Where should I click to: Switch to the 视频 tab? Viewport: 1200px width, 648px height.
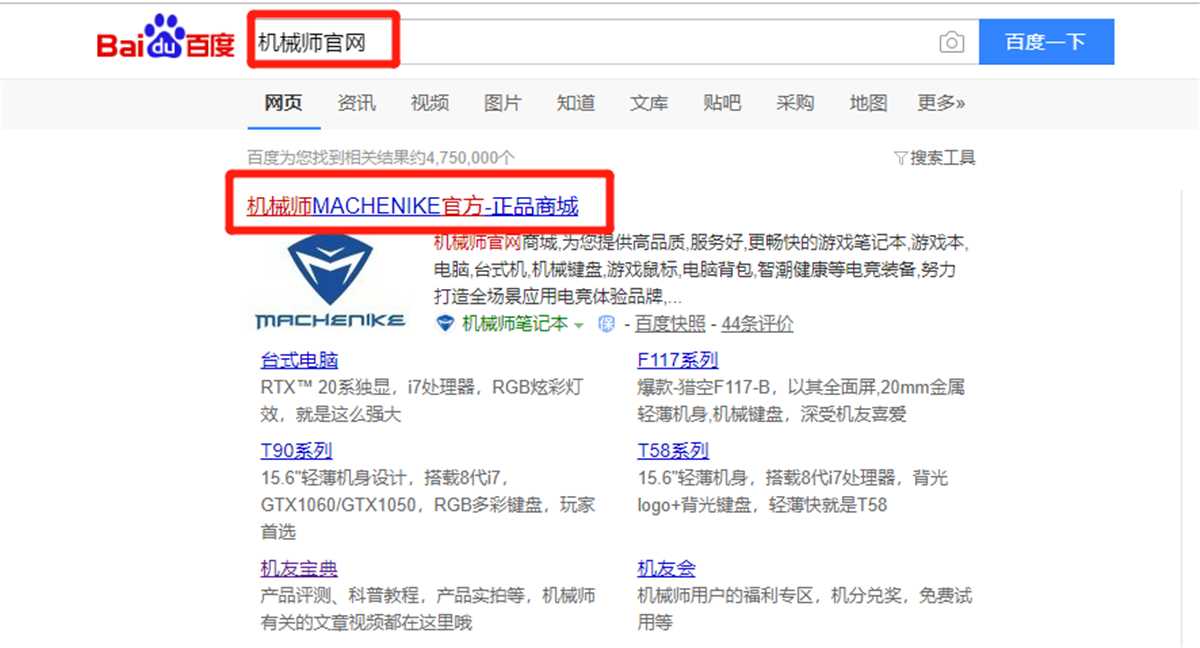(x=430, y=103)
